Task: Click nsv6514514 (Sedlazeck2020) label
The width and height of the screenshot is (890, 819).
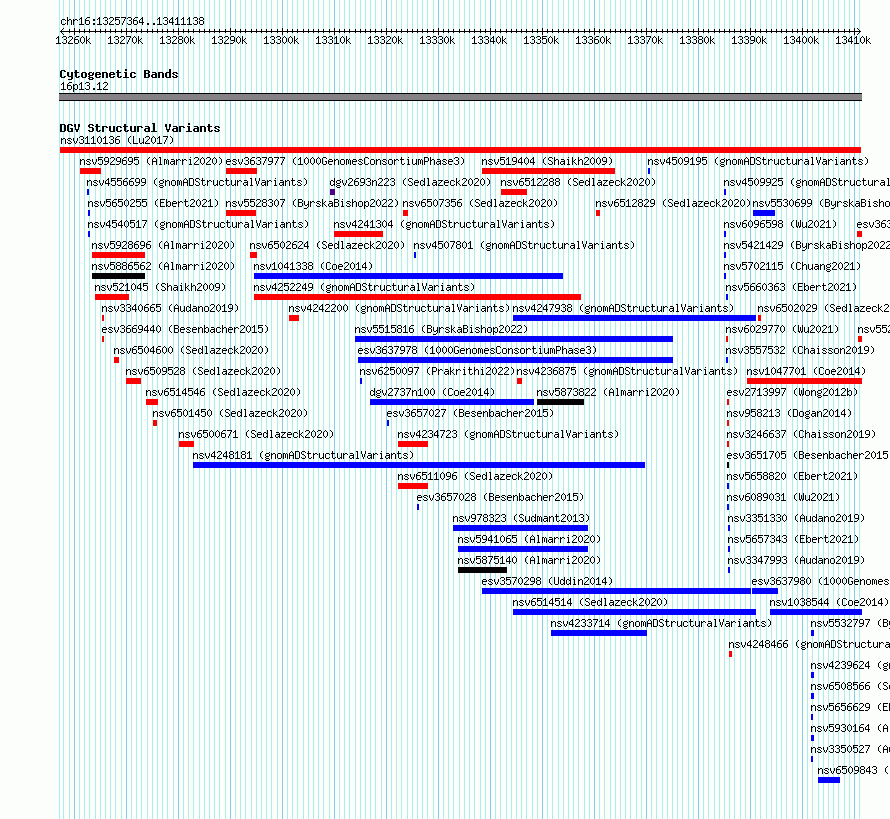Action: click(590, 602)
